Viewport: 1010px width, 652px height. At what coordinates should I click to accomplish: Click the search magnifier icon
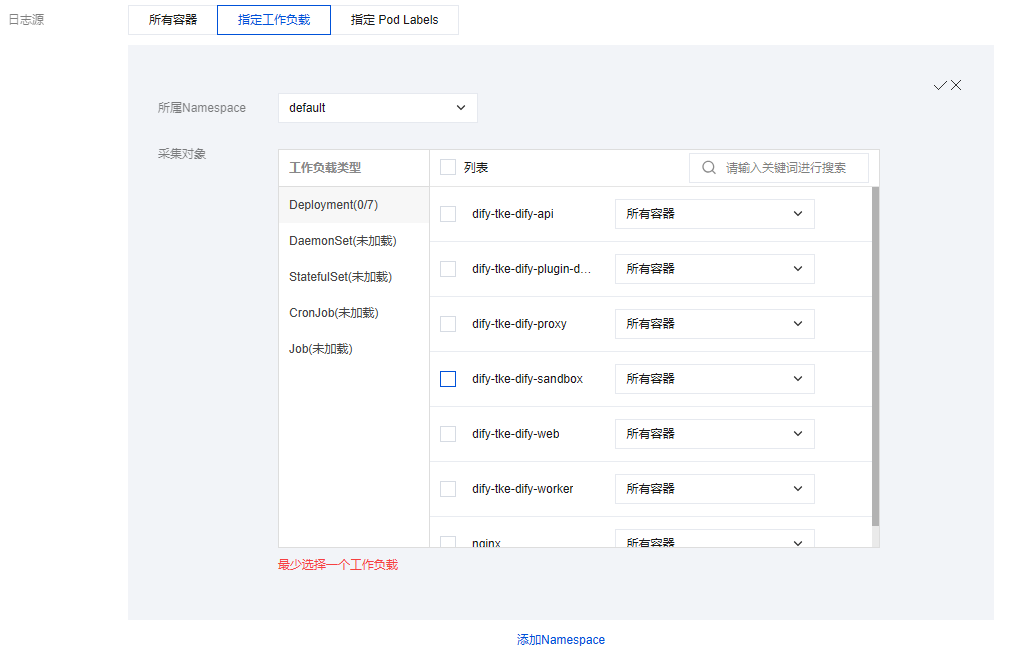pyautogui.click(x=709, y=168)
